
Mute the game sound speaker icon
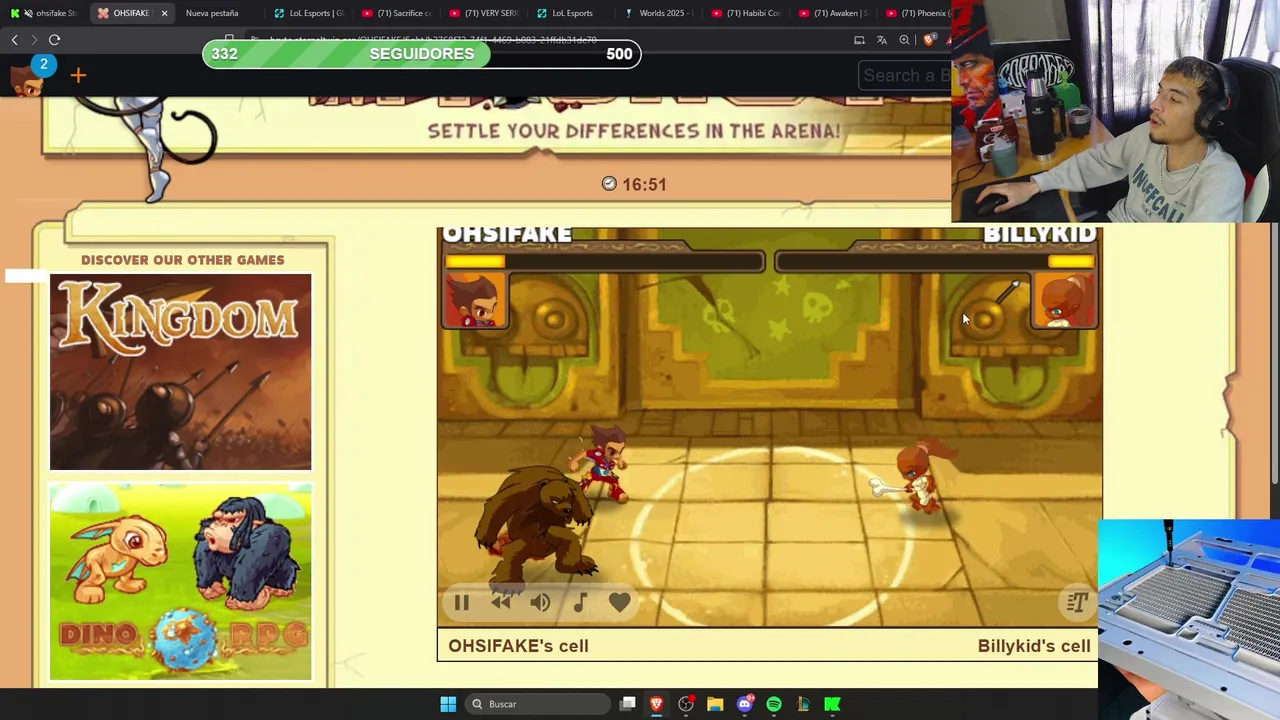pos(540,602)
